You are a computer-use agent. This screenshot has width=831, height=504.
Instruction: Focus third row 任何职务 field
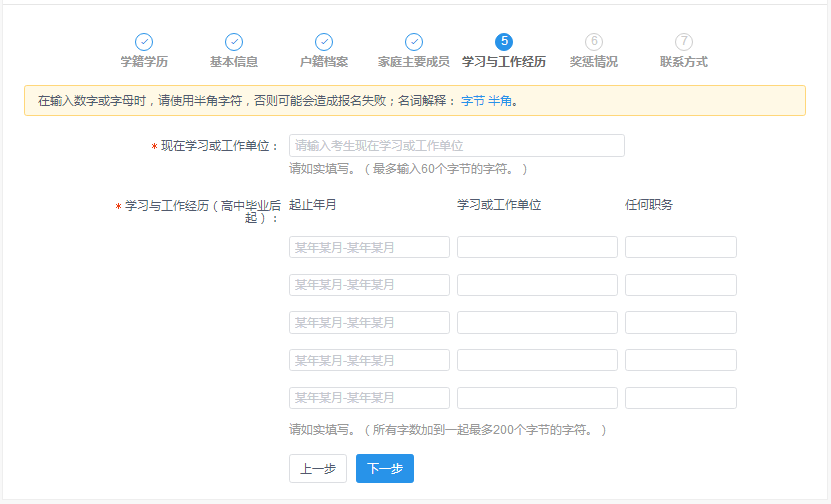(x=681, y=323)
